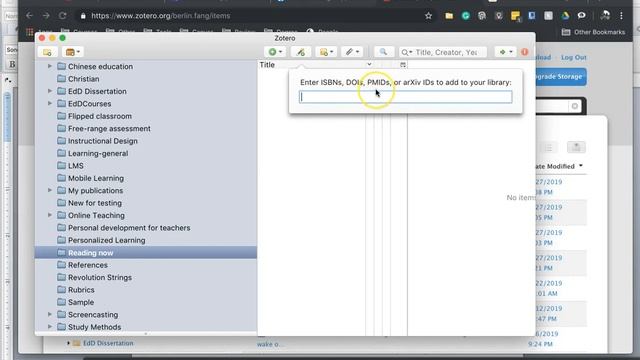The width and height of the screenshot is (640, 360).
Task: Reload the page in Chrome
Action: click(x=62, y=16)
